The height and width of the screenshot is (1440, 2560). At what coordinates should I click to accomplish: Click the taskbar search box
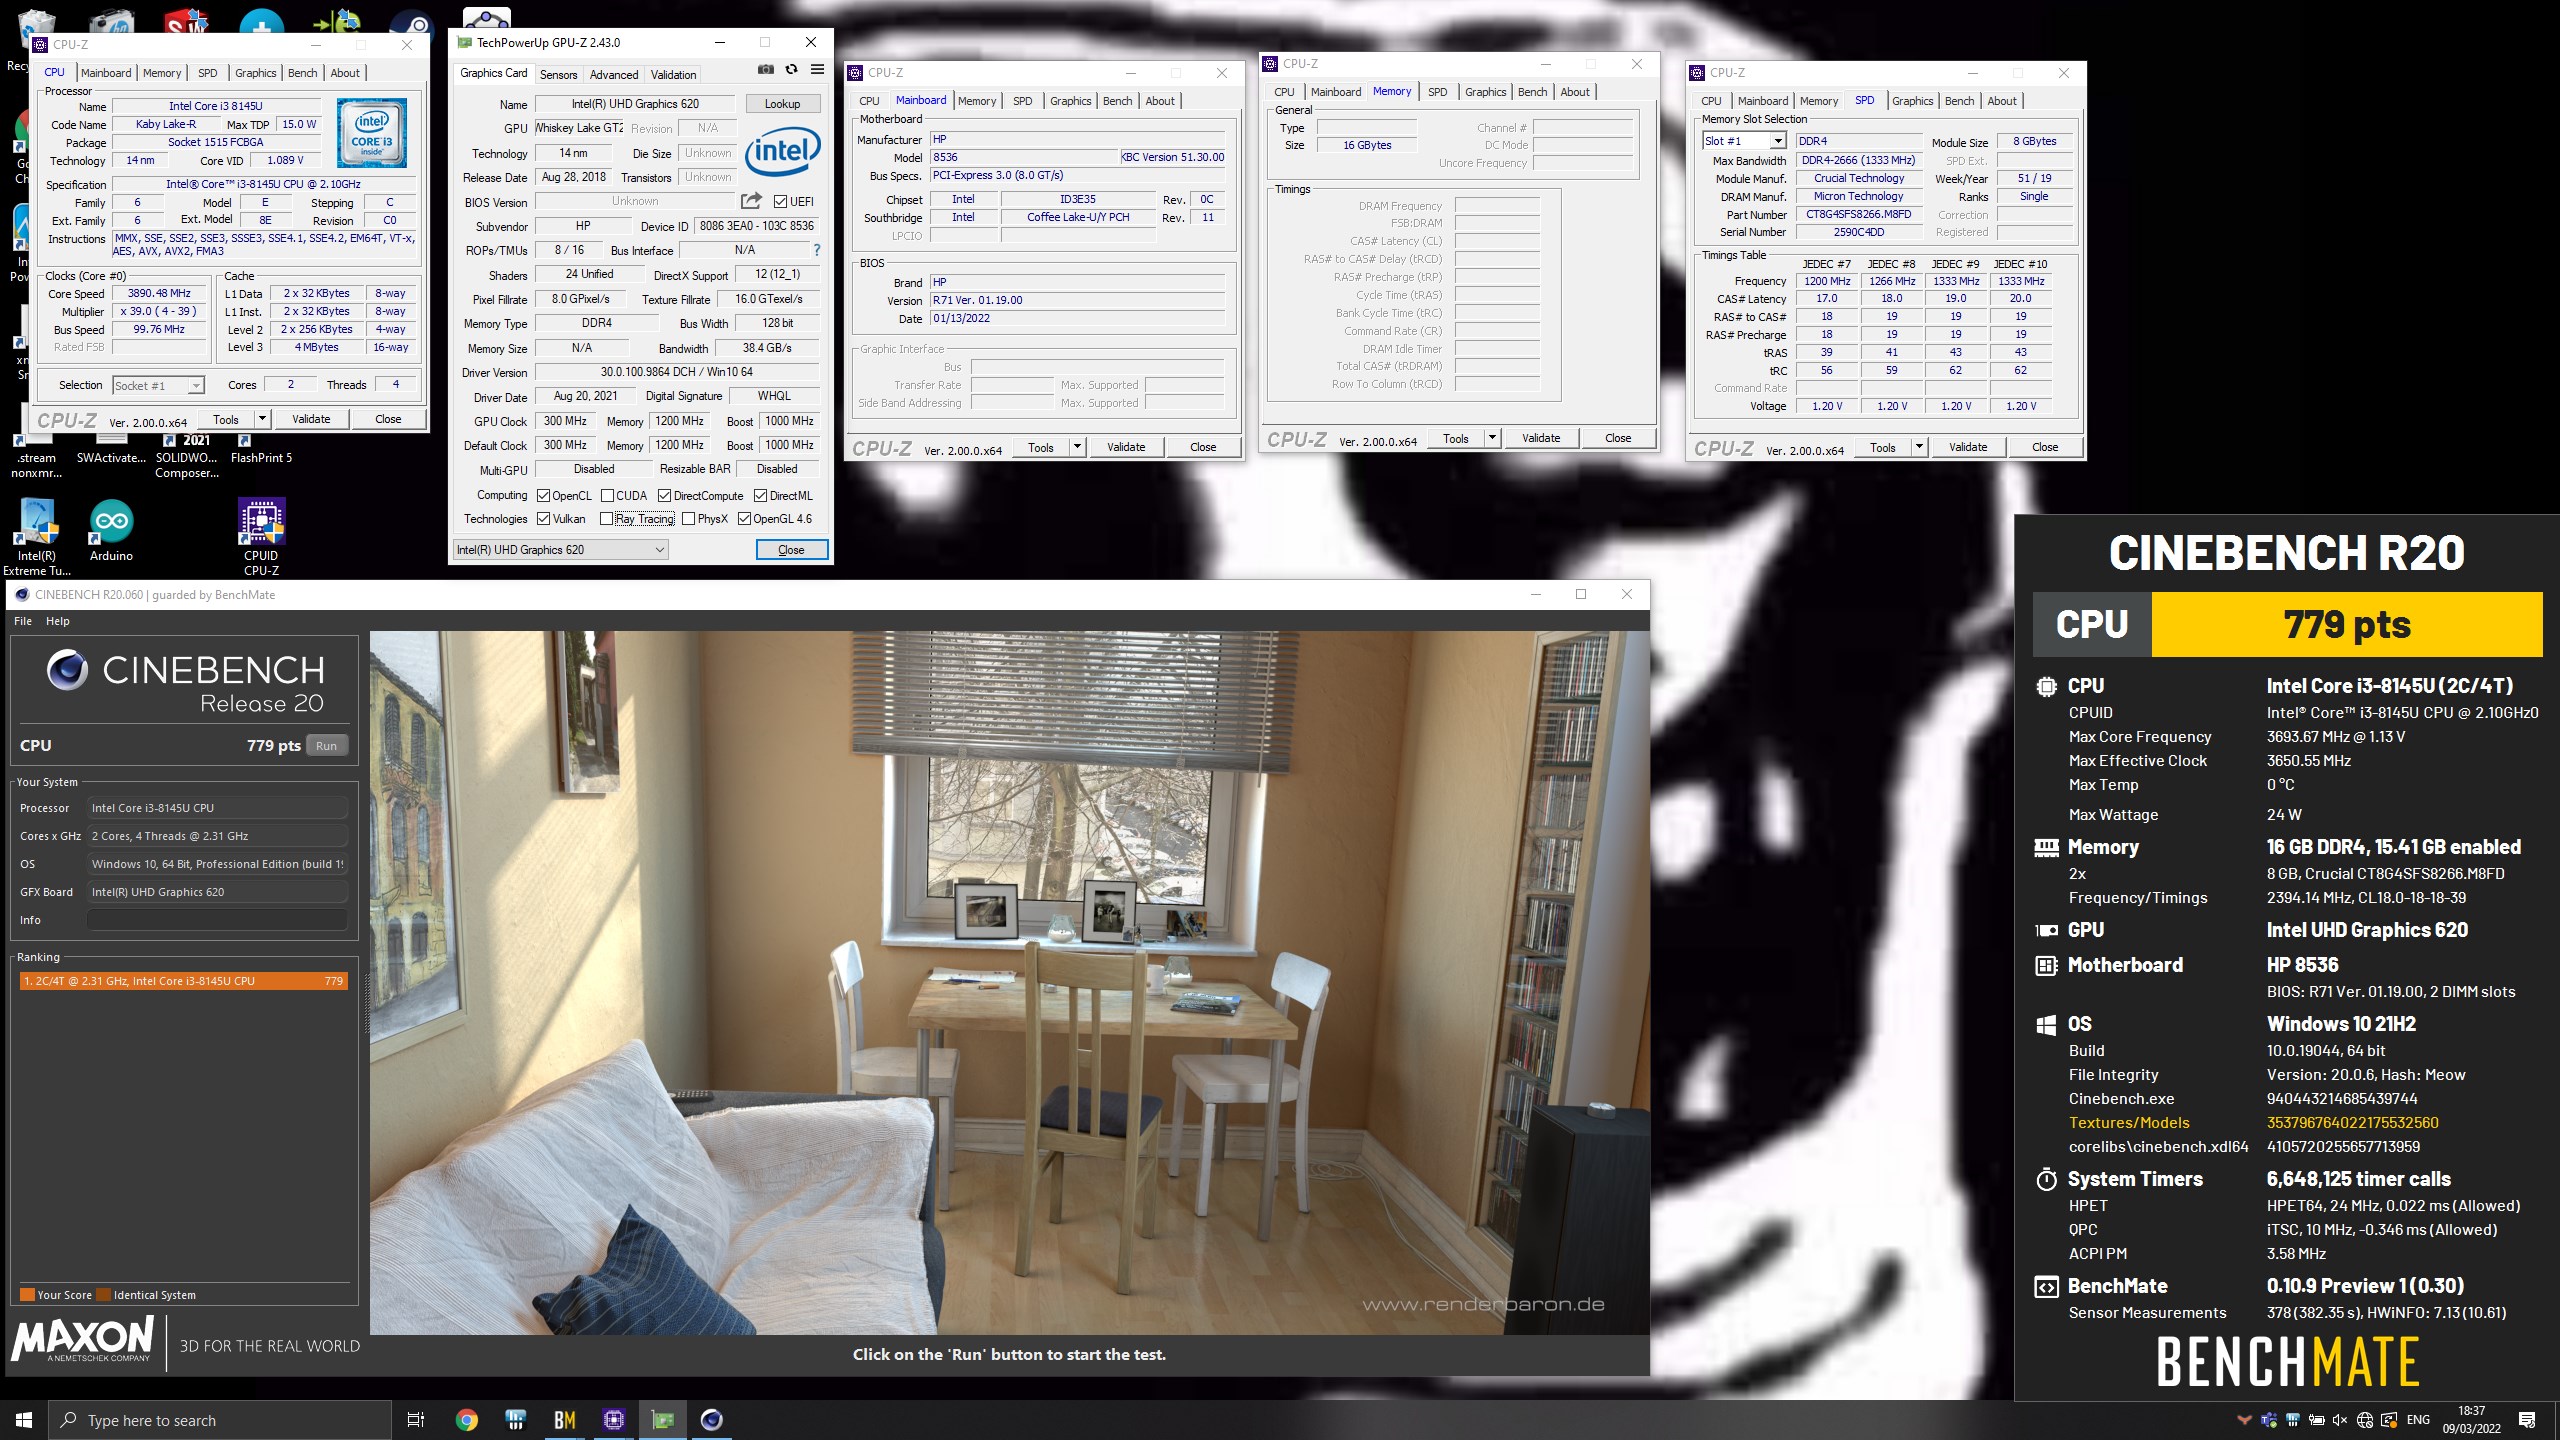coord(220,1420)
